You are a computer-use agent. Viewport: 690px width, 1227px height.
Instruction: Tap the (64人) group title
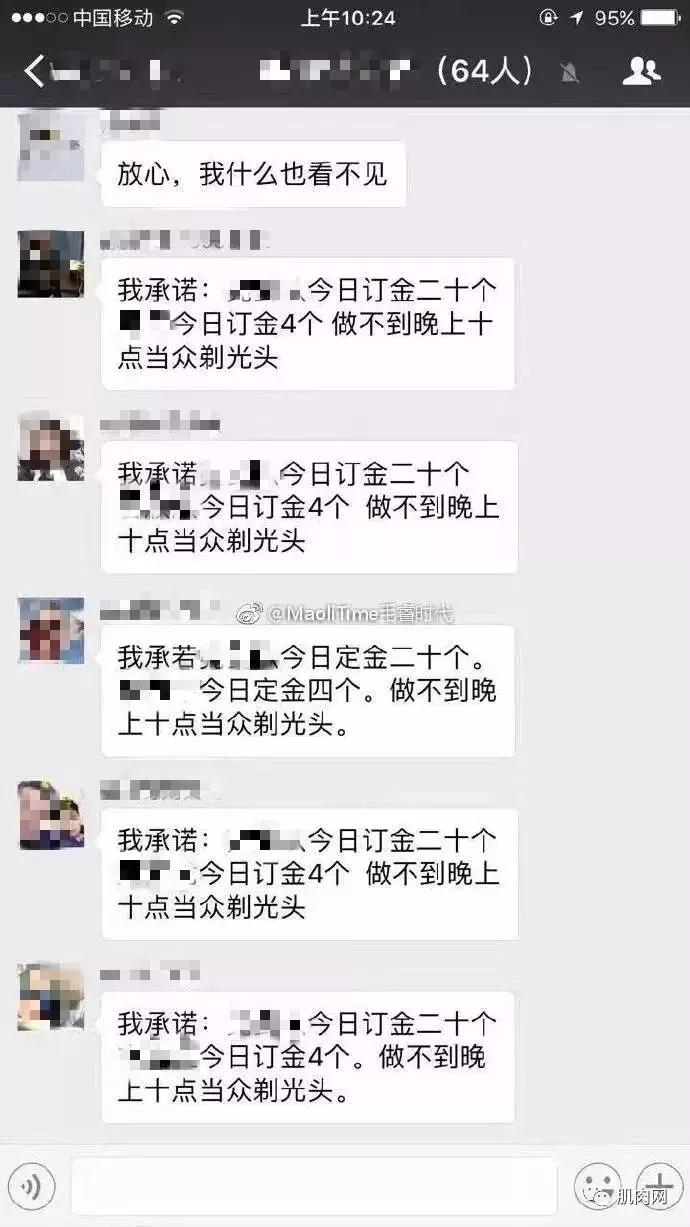point(484,71)
